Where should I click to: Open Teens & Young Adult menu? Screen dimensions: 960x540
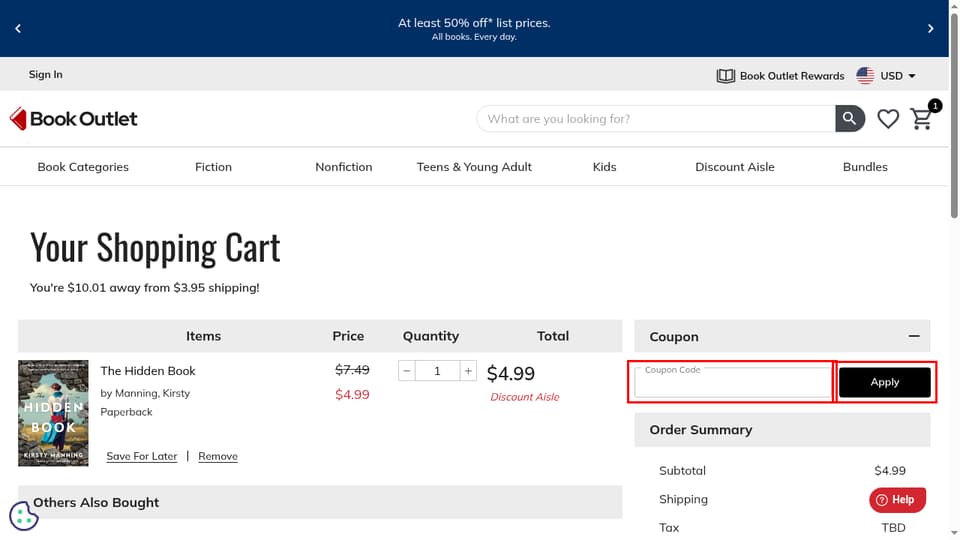[474, 167]
